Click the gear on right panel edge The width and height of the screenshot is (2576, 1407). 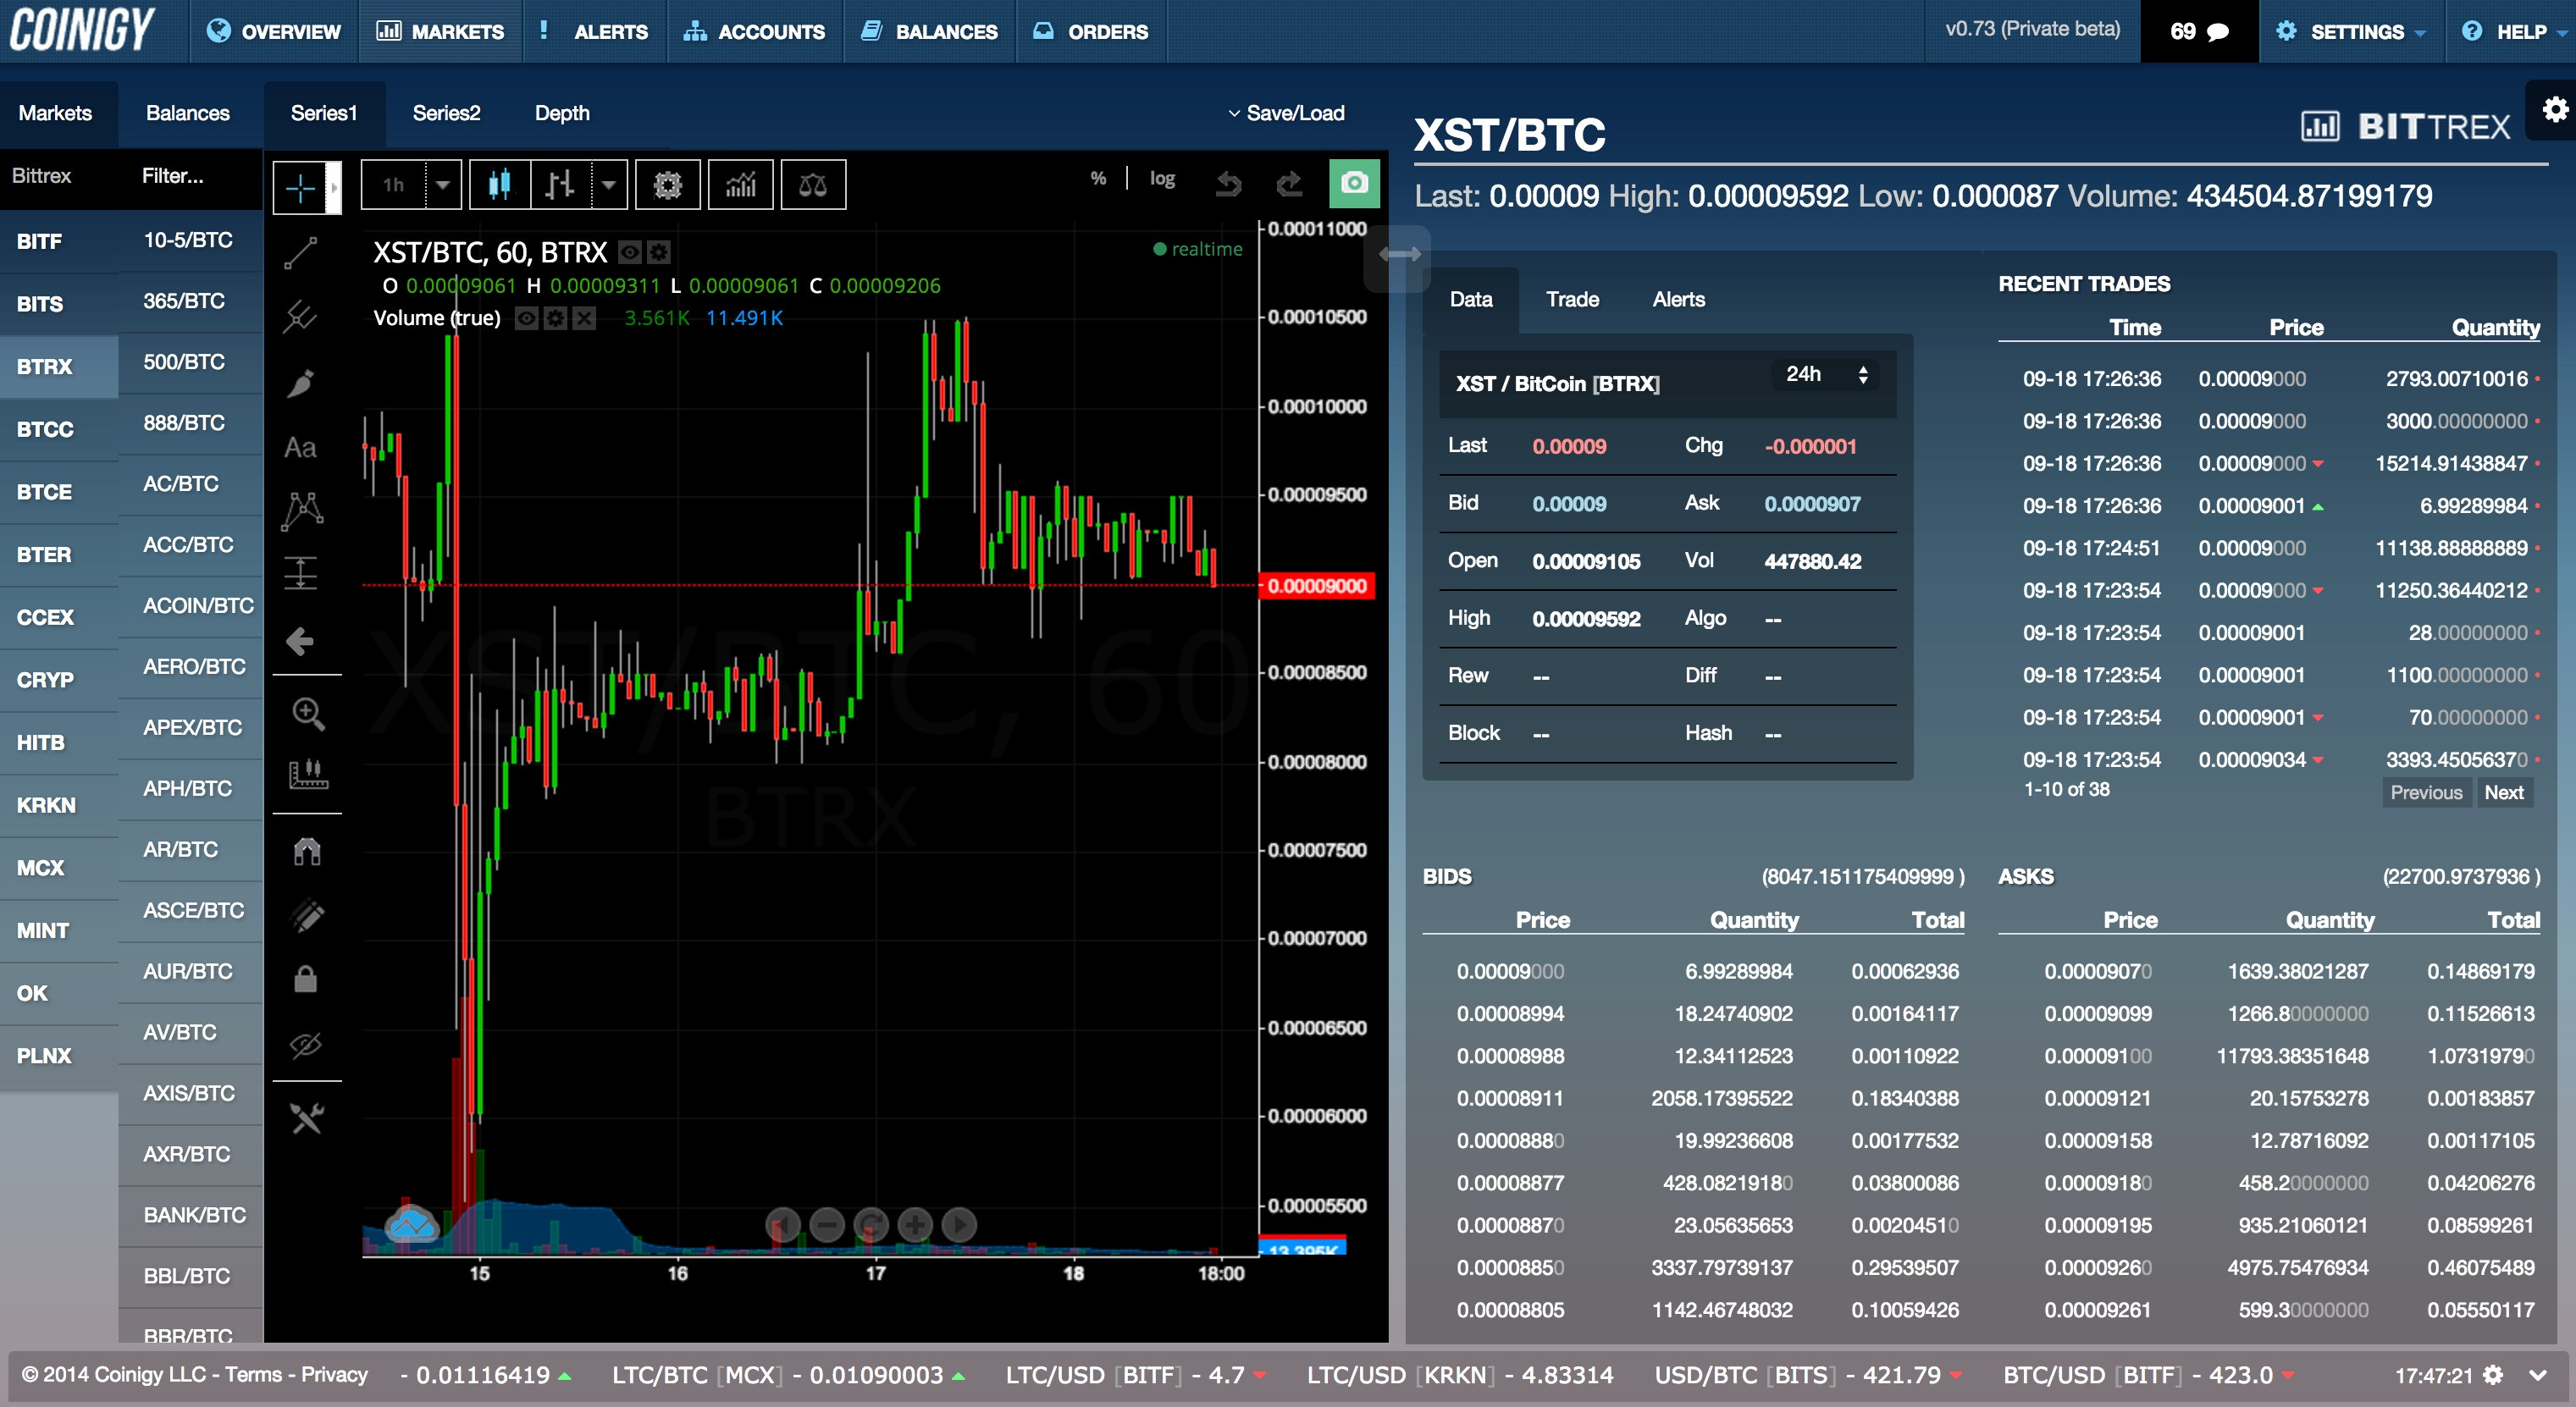click(2555, 109)
